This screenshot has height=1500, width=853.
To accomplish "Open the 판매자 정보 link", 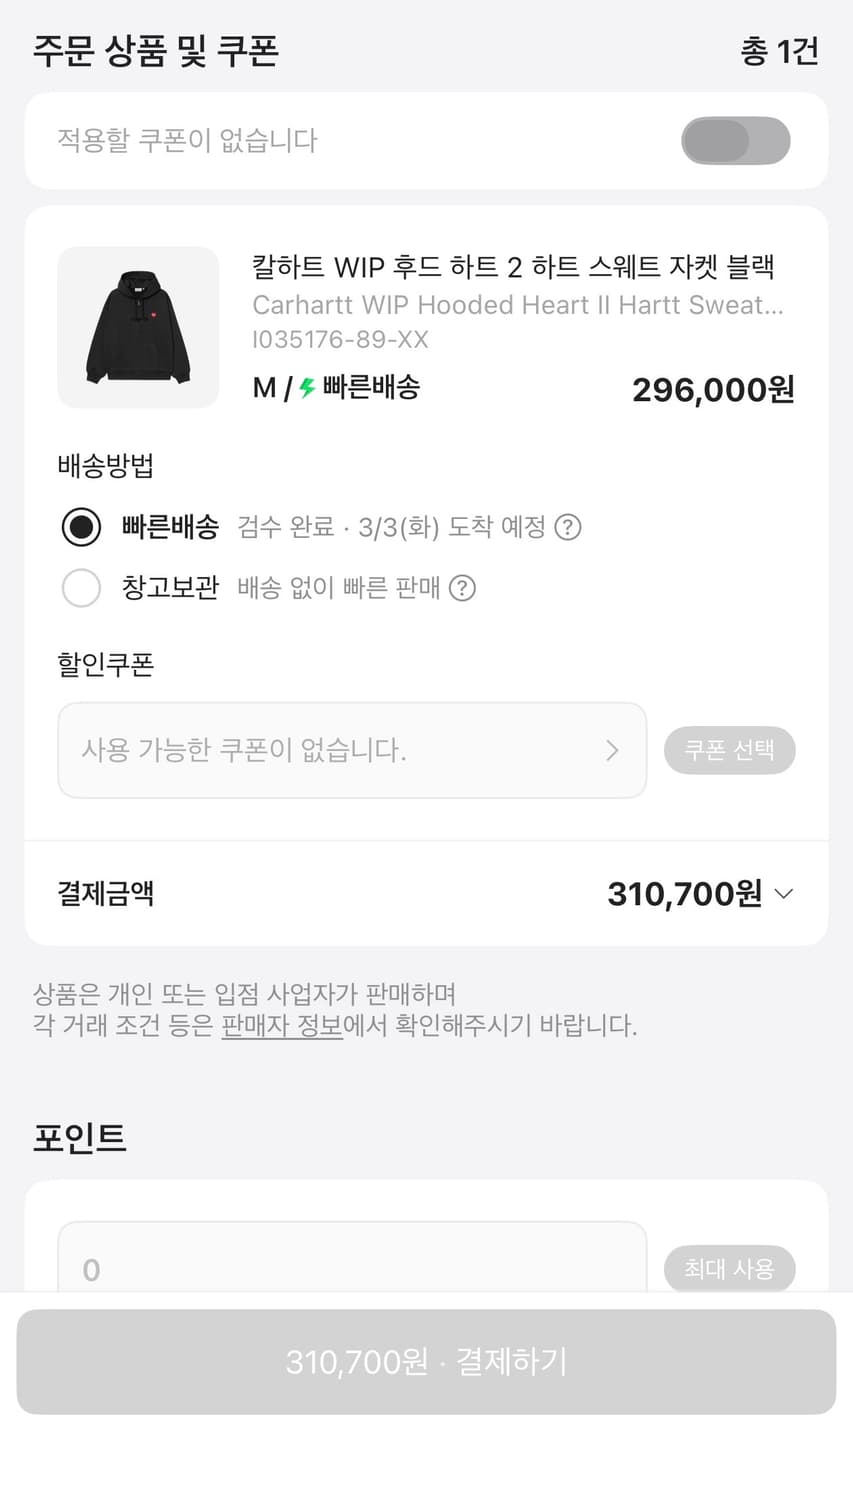I will [282, 1026].
